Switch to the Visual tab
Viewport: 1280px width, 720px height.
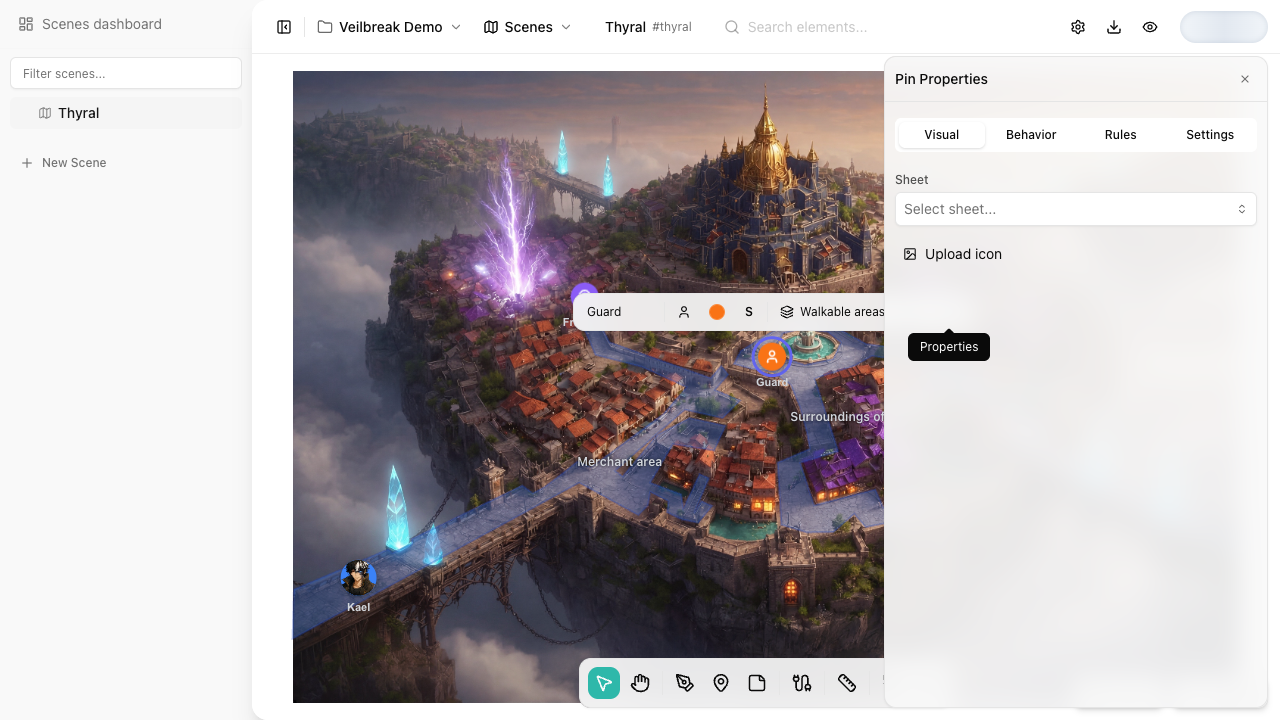[x=942, y=135]
